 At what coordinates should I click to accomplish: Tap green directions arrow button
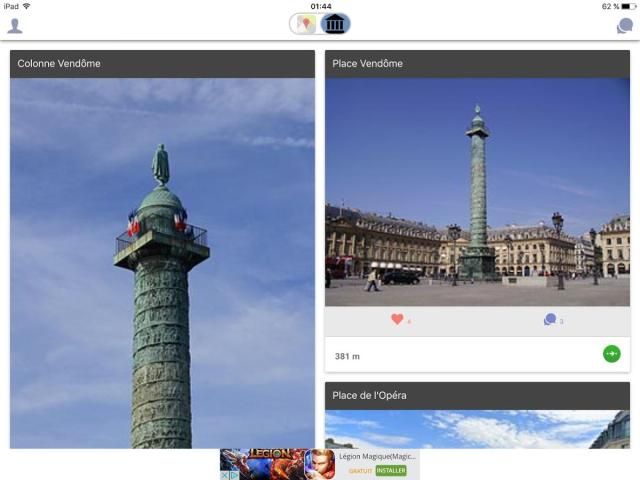(611, 354)
